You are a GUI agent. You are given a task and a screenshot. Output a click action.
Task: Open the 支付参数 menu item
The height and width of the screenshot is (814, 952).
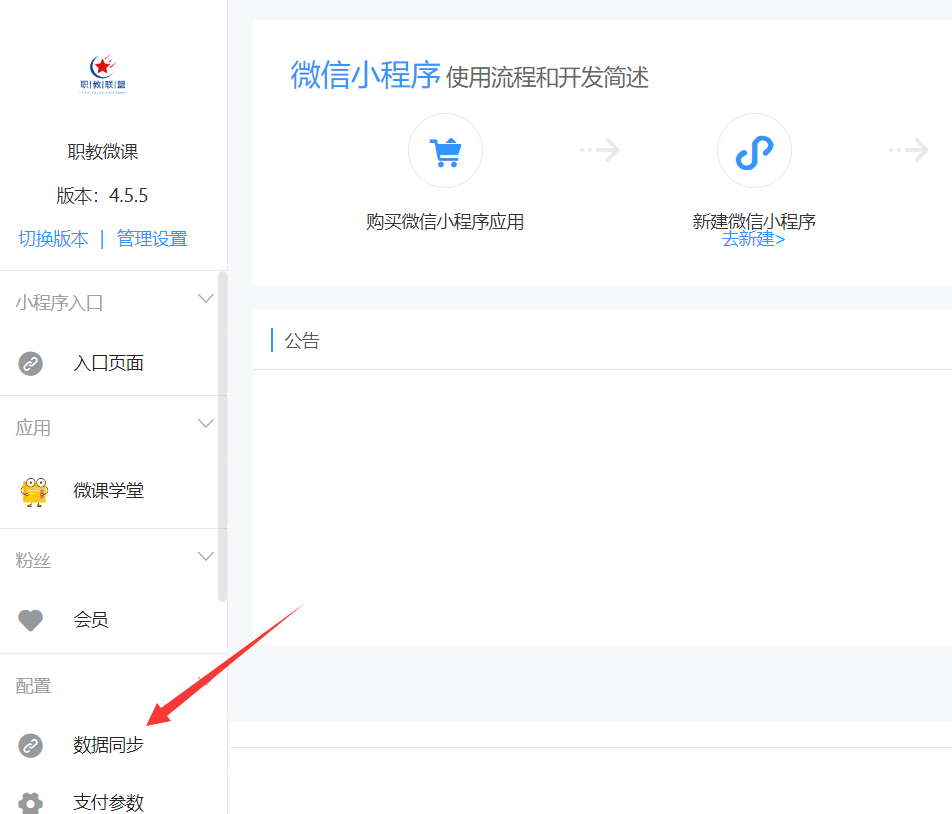click(109, 802)
